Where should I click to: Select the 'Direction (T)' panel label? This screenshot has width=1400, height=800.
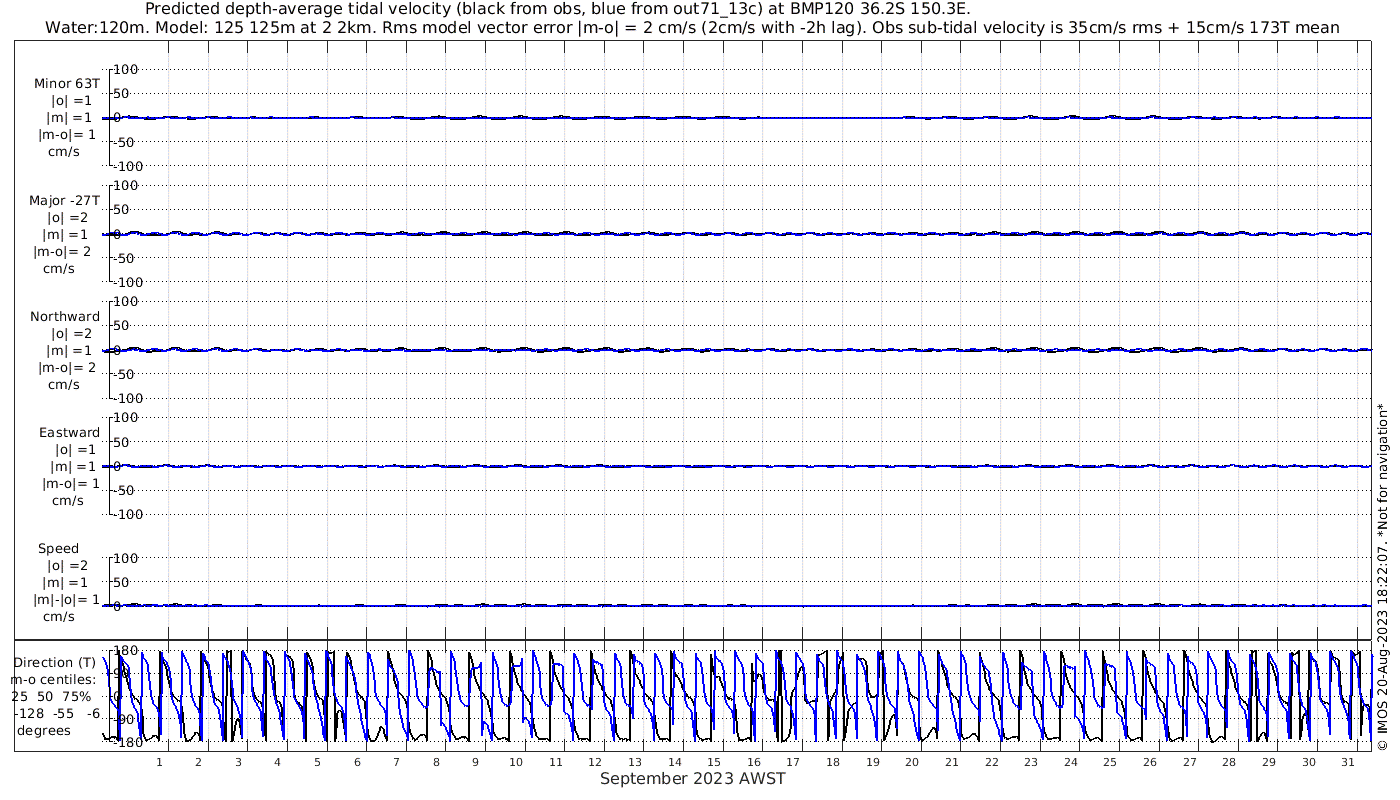pos(57,662)
